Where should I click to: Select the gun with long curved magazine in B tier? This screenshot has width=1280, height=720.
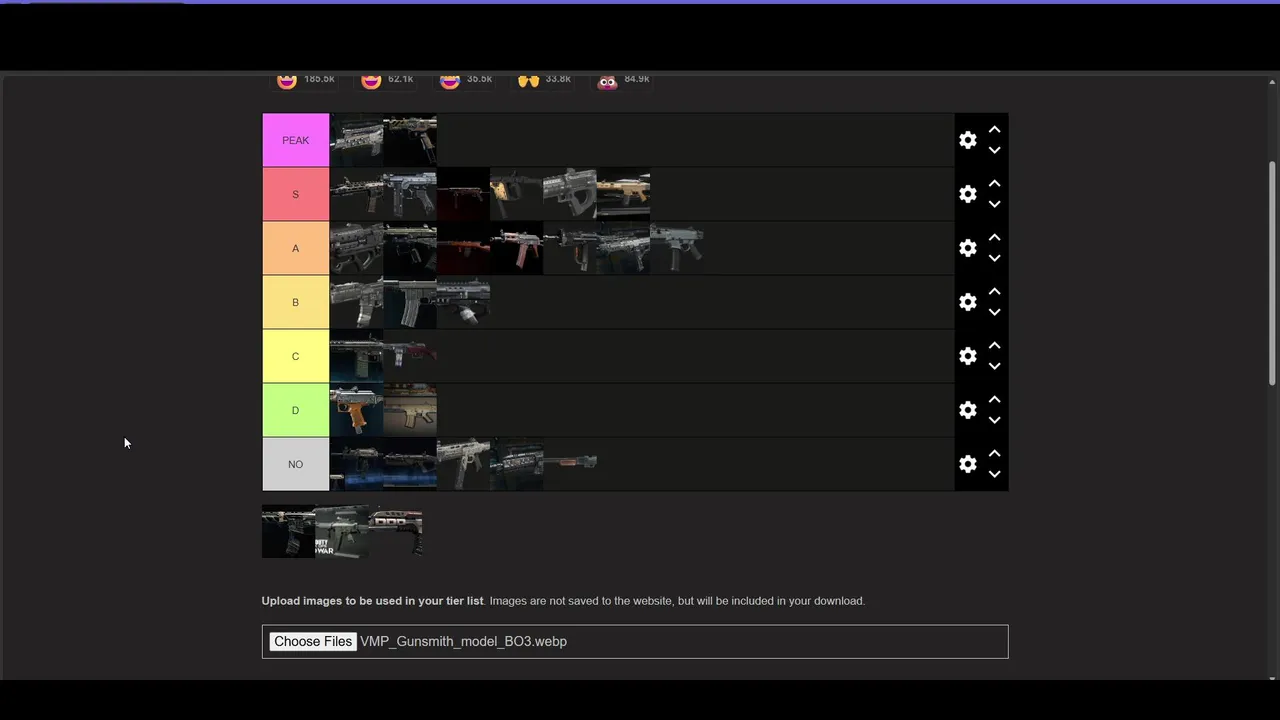[410, 302]
